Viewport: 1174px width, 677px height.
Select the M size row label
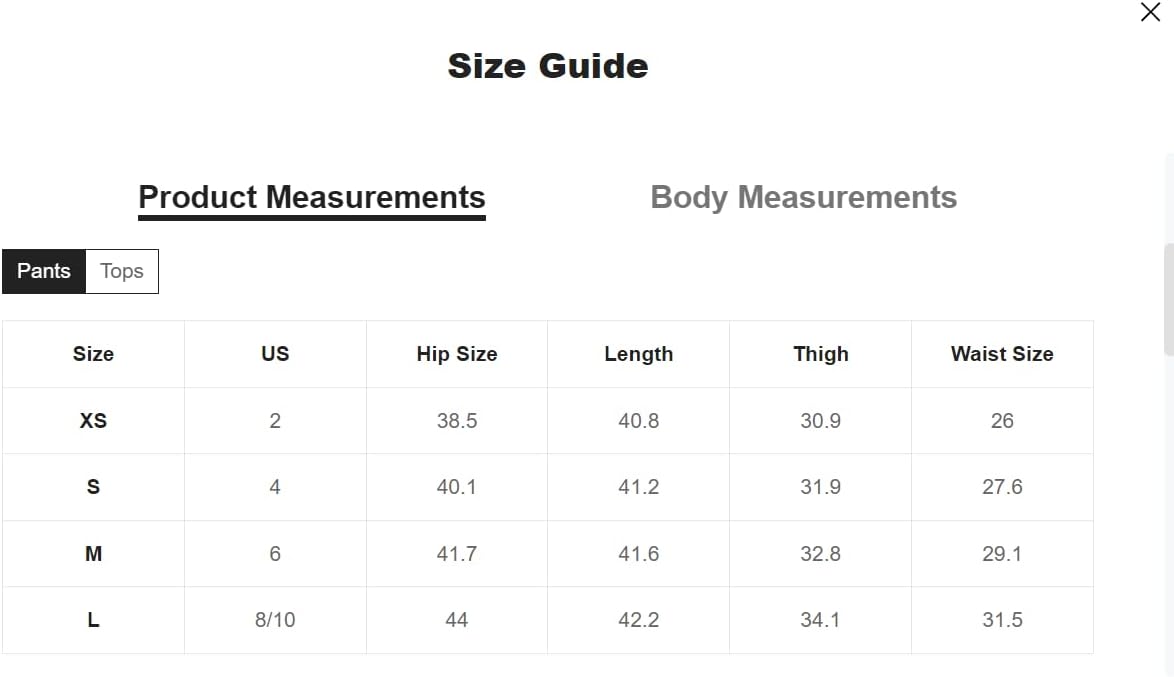[94, 553]
